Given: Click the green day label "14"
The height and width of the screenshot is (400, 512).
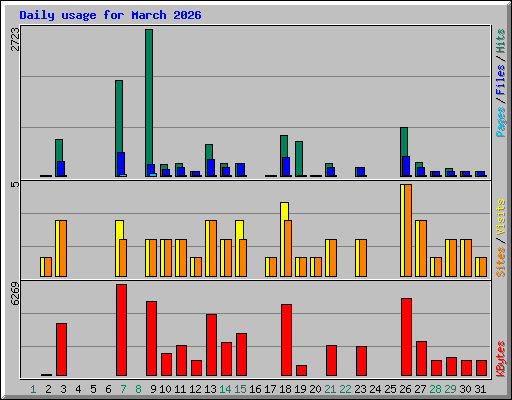Looking at the screenshot, I should pos(225,389).
